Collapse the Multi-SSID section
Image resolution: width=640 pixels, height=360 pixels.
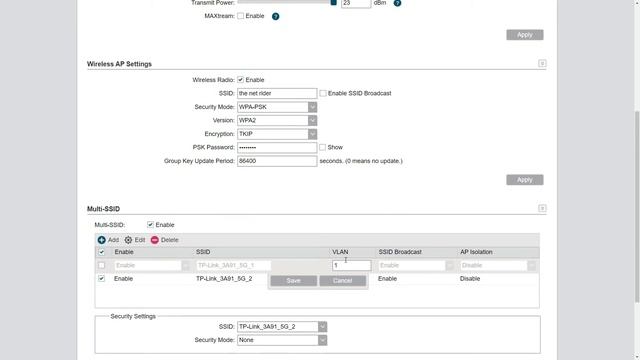pyautogui.click(x=542, y=208)
